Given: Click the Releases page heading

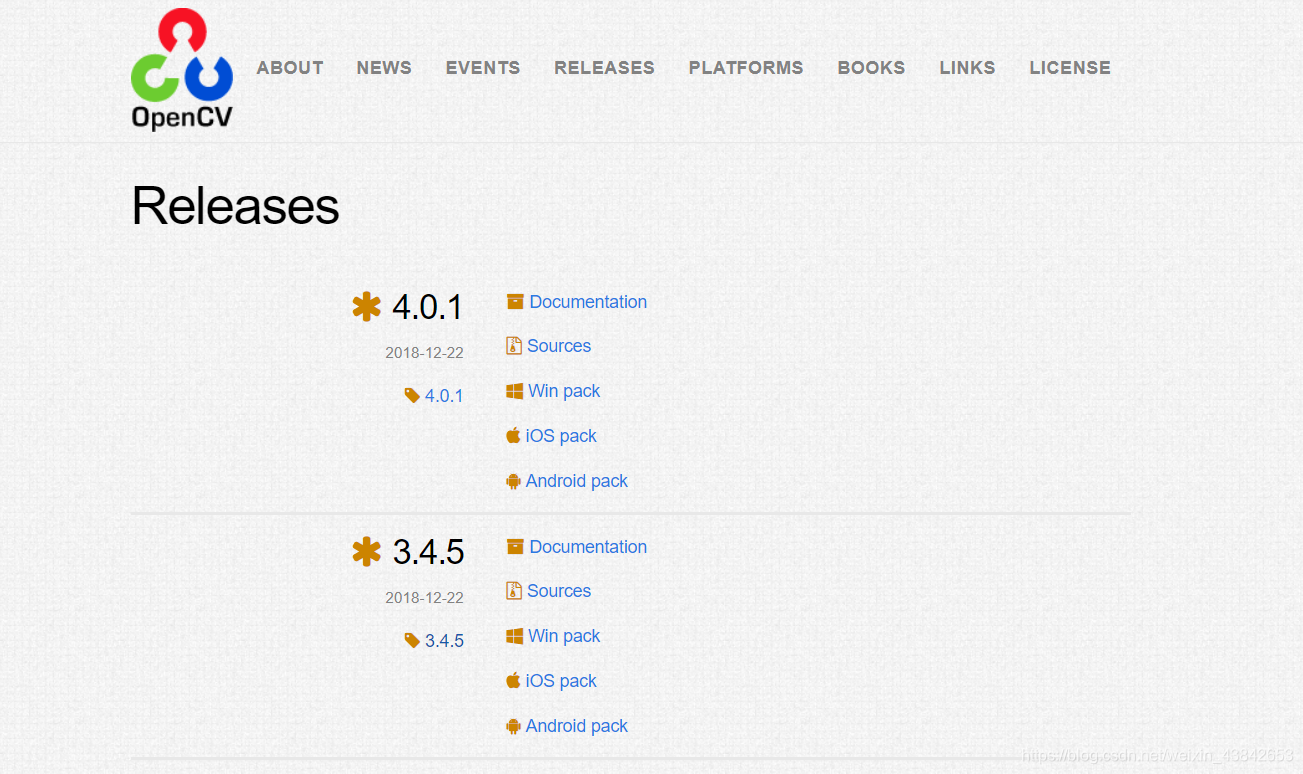Looking at the screenshot, I should [x=235, y=206].
